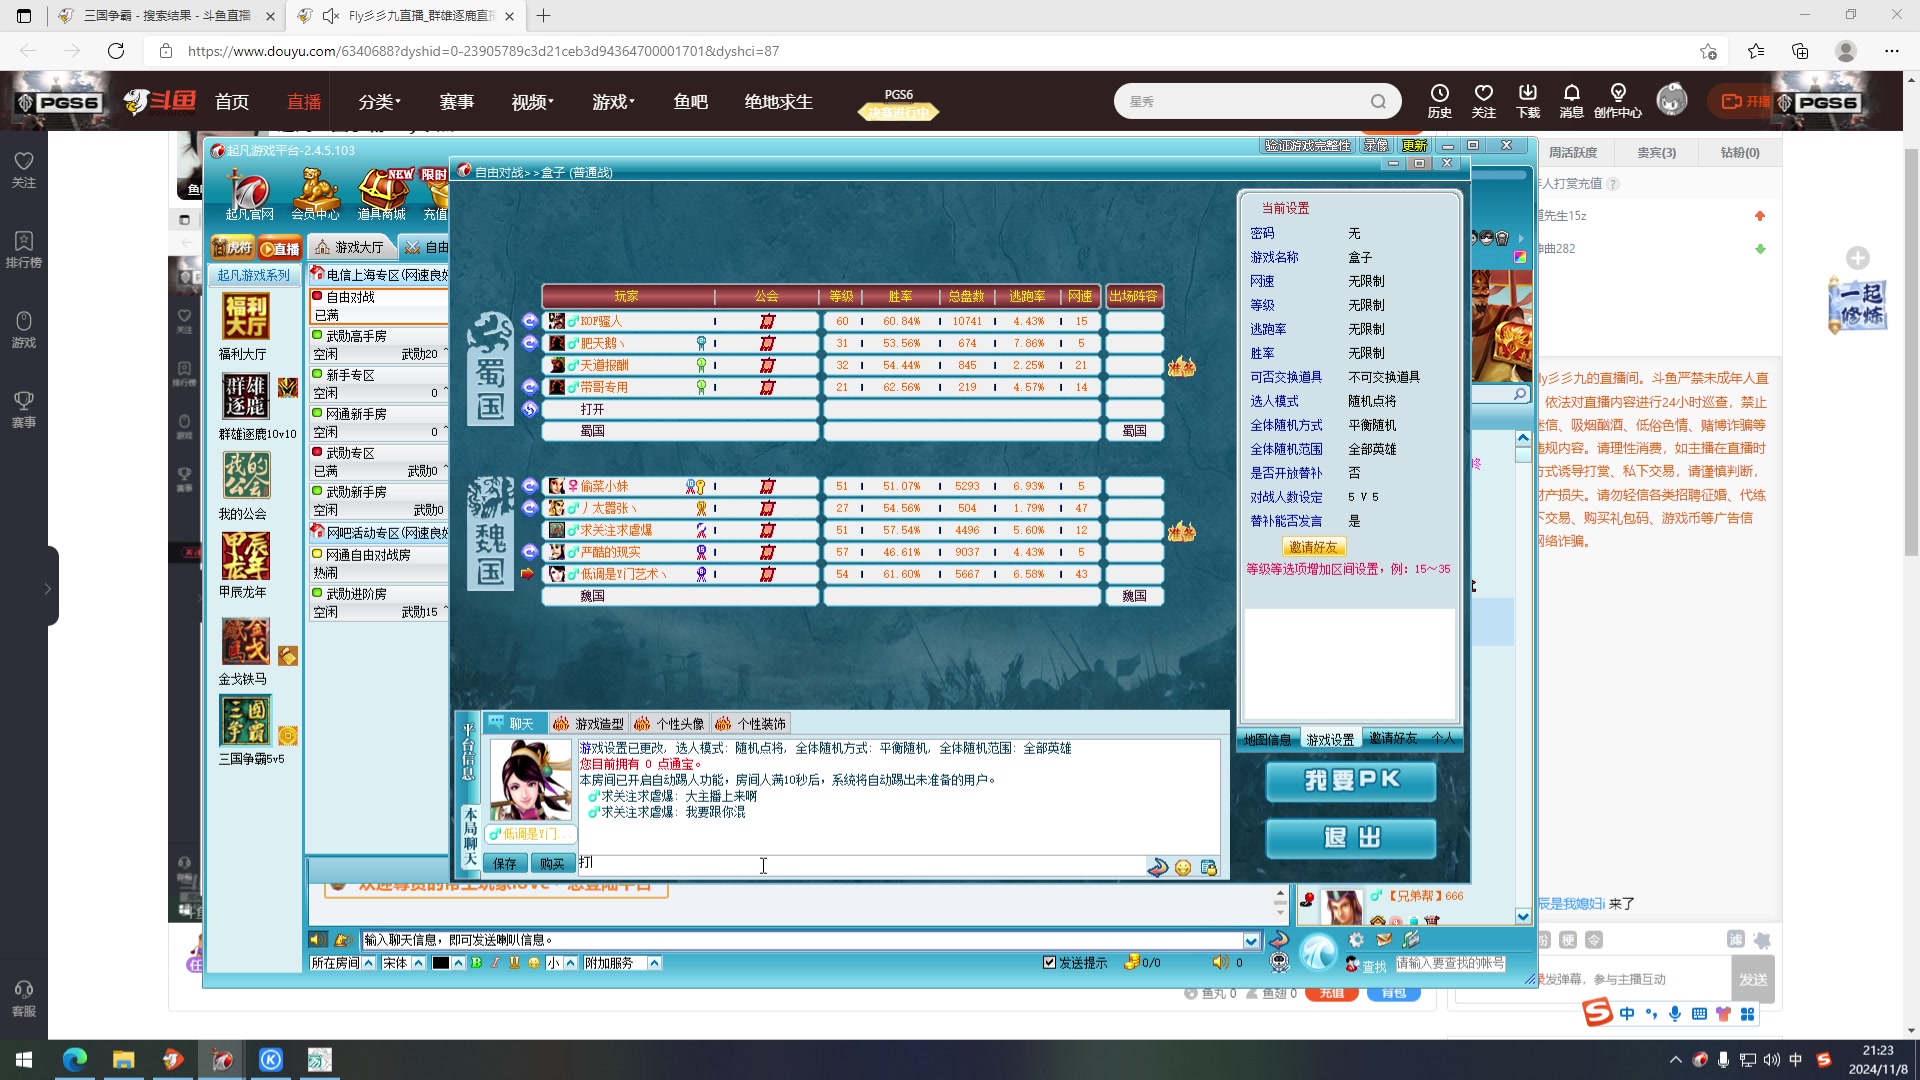Image resolution: width=1920 pixels, height=1080 pixels.
Task: Click the loudspeaker icon beside lobby chat input
Action: pos(318,940)
